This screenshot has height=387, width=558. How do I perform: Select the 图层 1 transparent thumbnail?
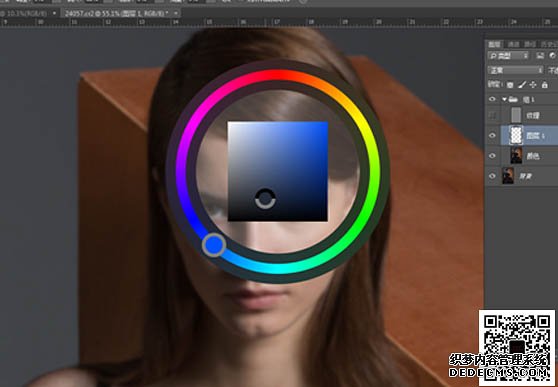[516, 136]
